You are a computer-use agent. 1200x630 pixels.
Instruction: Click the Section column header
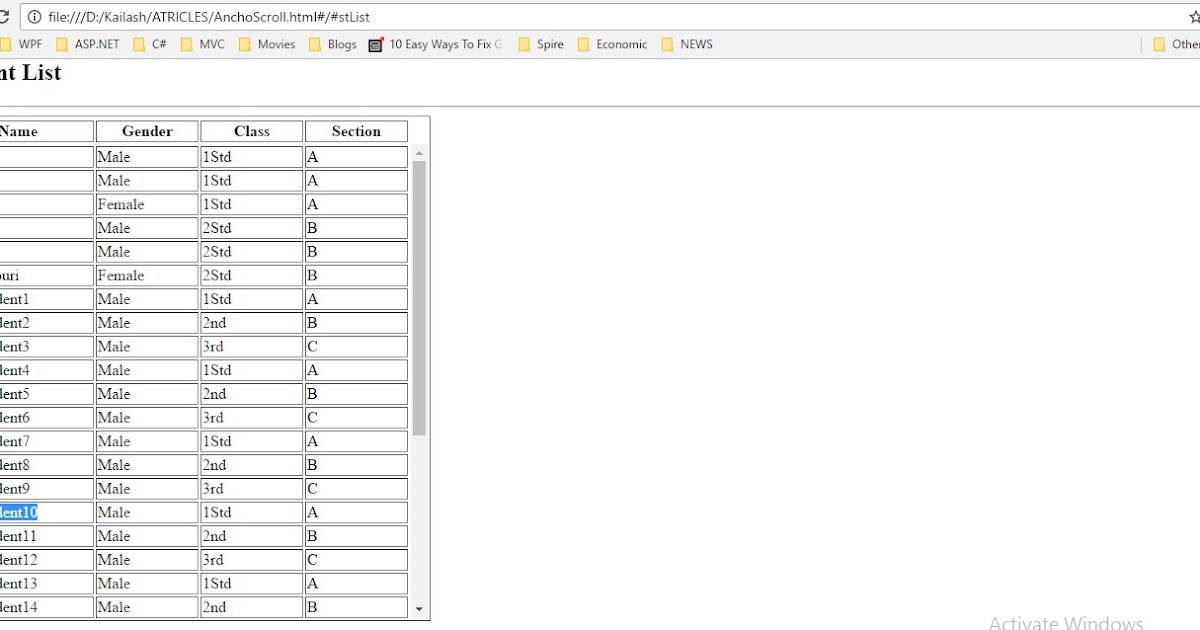[x=356, y=131]
